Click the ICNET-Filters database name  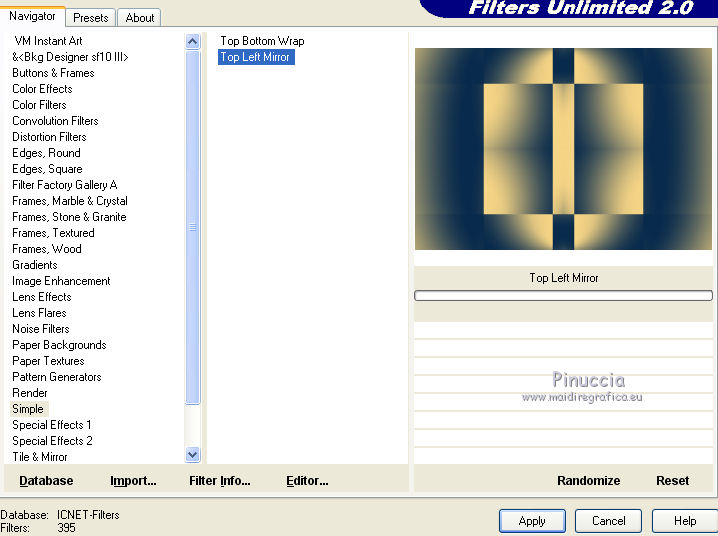click(88, 515)
